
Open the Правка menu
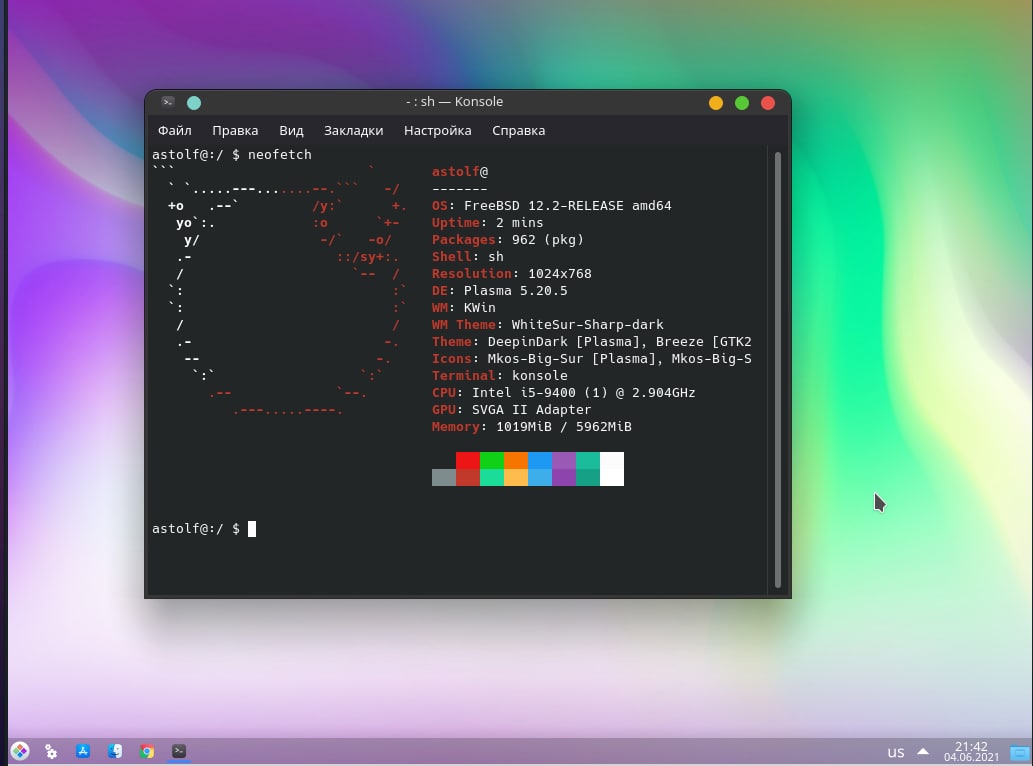(235, 130)
